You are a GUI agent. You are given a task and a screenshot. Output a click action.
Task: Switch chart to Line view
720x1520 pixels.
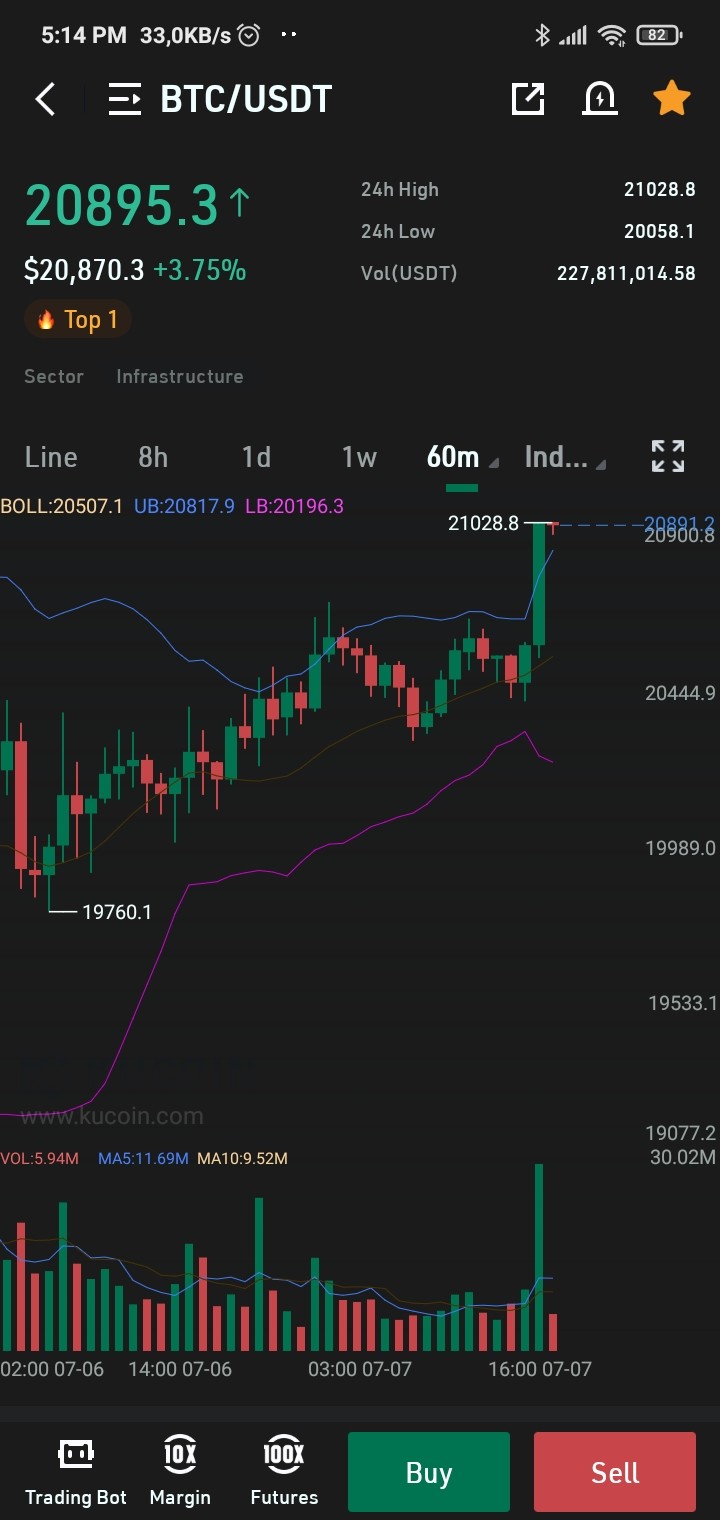tap(51, 457)
